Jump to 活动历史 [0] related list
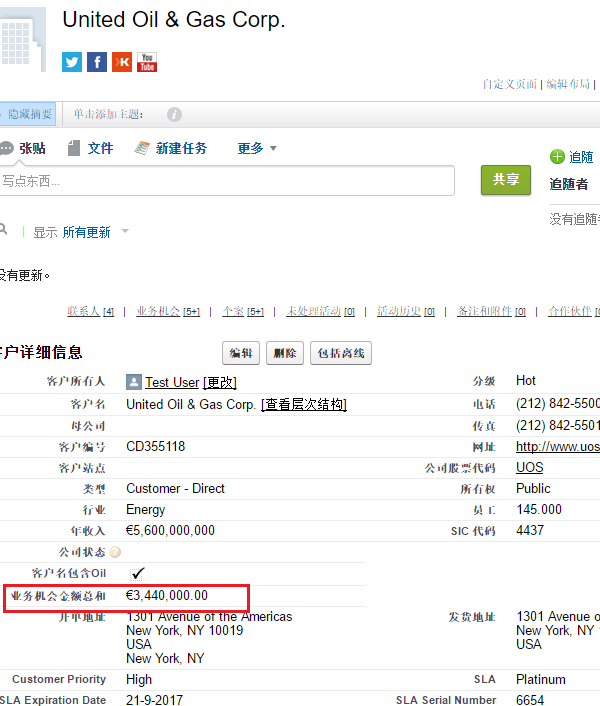The image size is (600, 706). [406, 311]
